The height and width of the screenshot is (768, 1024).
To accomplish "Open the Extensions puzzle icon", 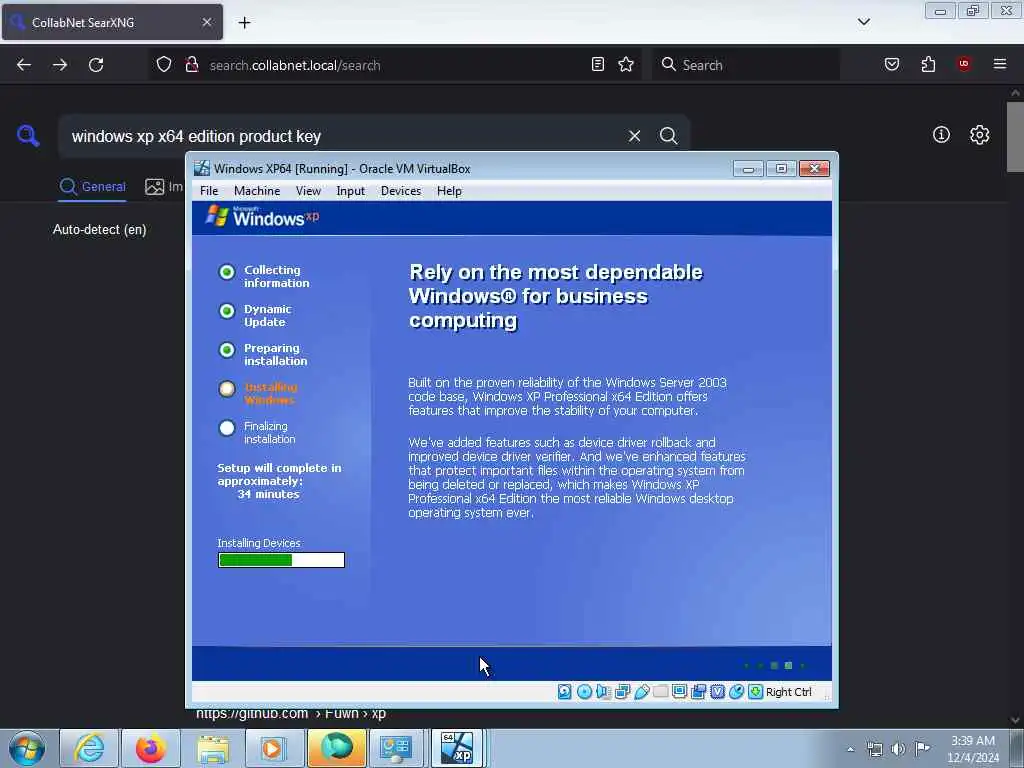I will (928, 64).
